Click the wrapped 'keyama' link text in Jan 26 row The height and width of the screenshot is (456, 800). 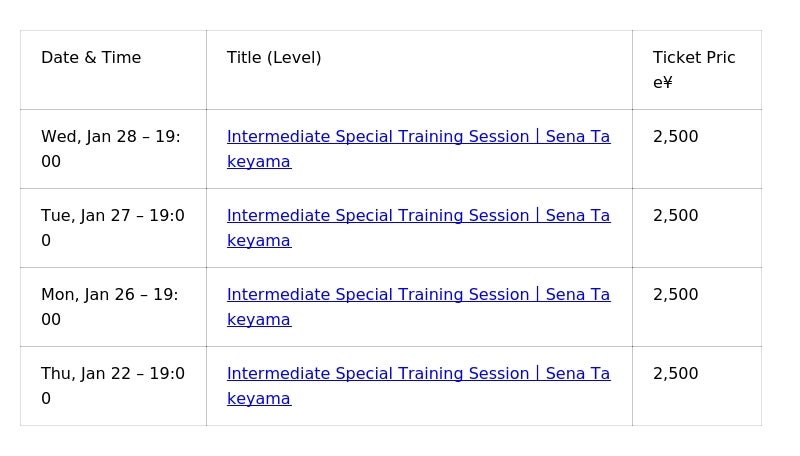pyautogui.click(x=259, y=320)
